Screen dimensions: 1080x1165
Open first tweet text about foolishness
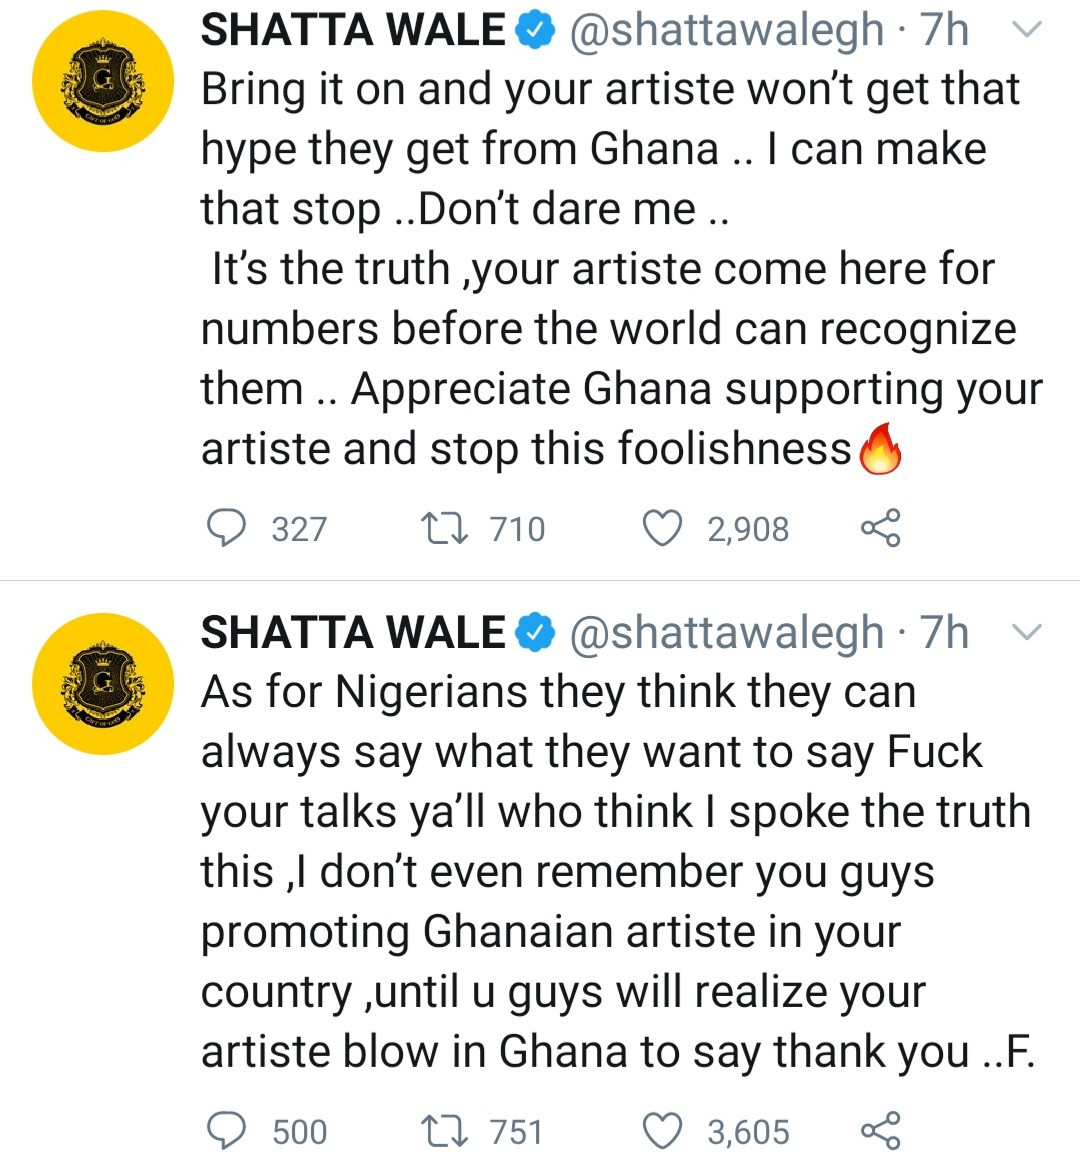tap(622, 269)
